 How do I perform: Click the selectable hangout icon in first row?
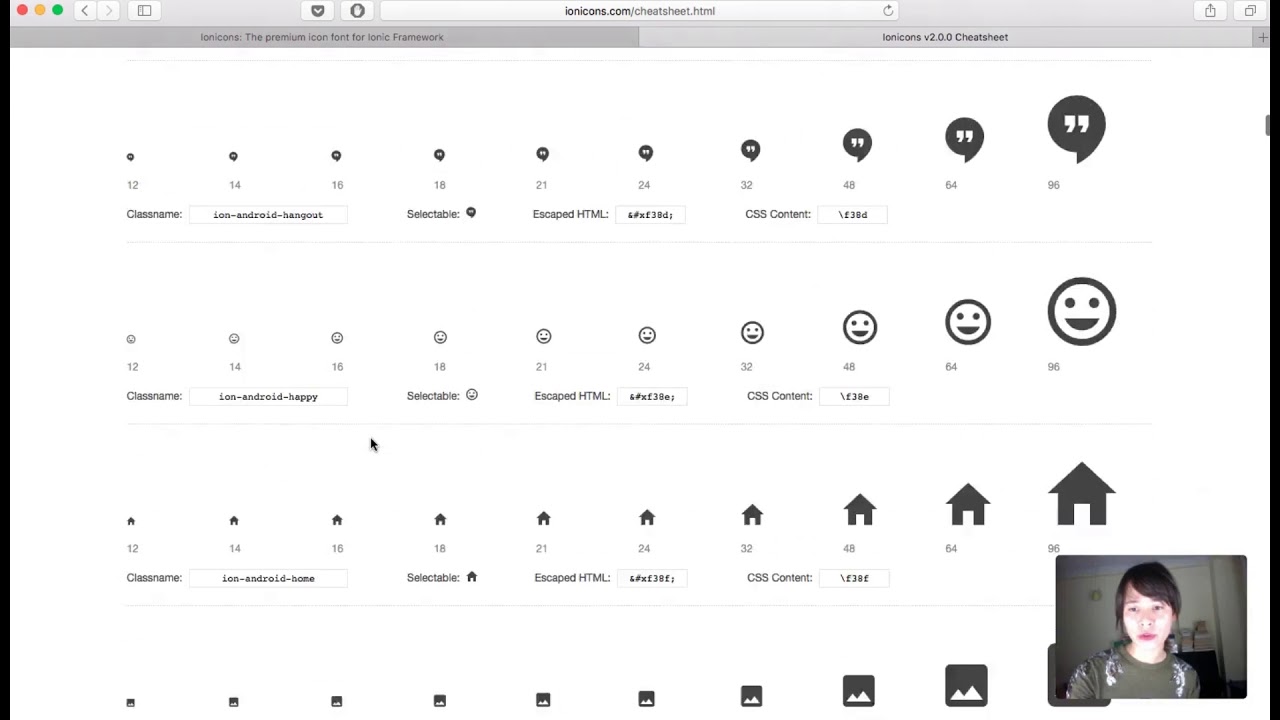point(471,213)
